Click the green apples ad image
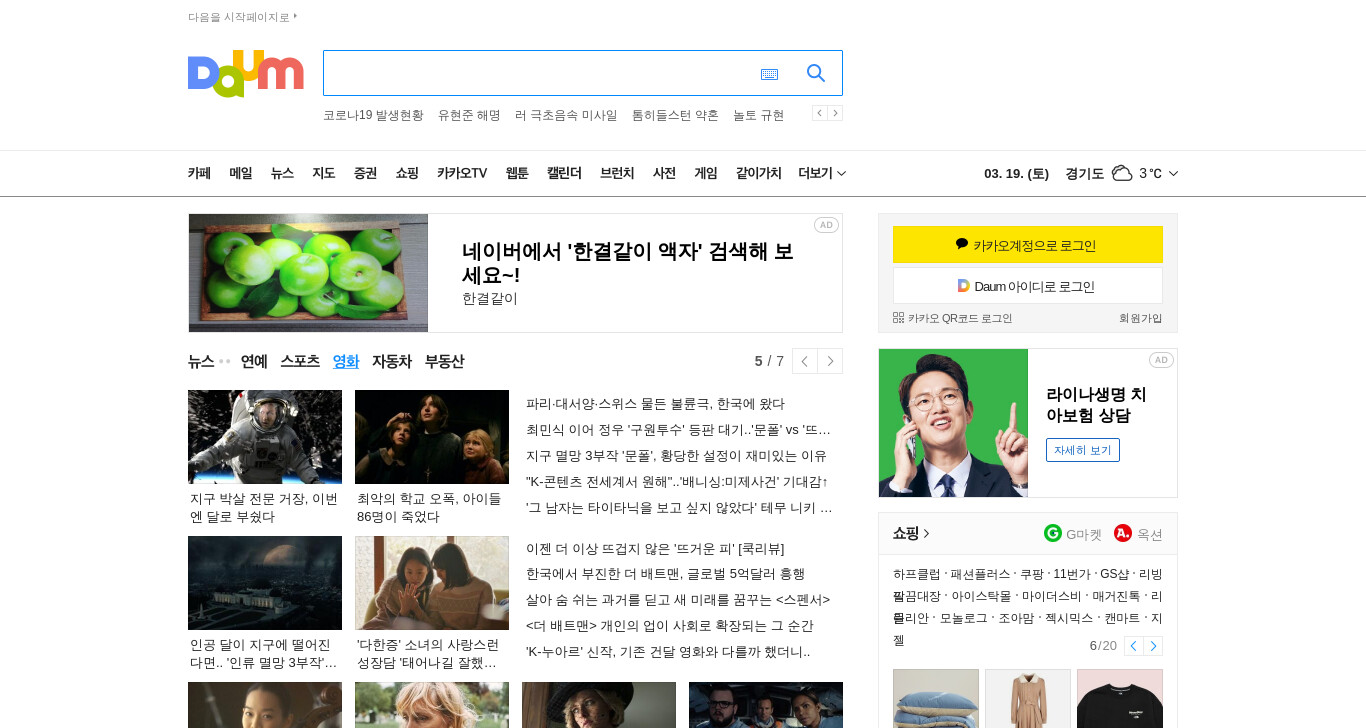Screen dimensions: 1366x728 click(x=308, y=273)
